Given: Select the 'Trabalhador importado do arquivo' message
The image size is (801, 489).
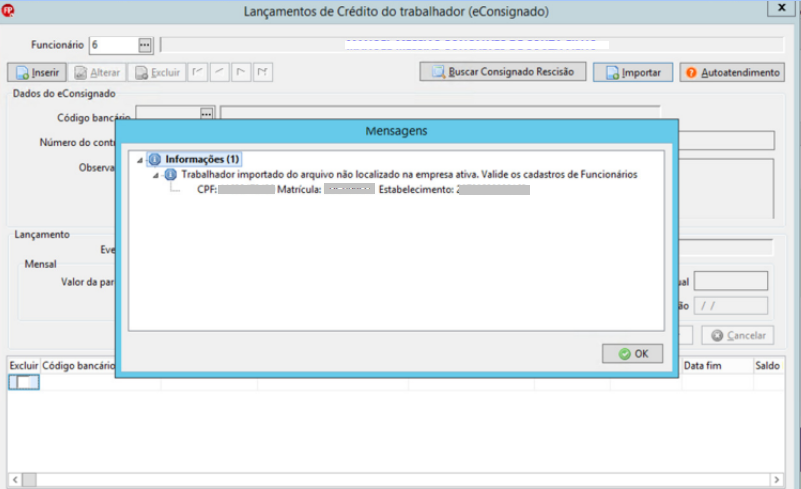Looking at the screenshot, I should coord(409,175).
